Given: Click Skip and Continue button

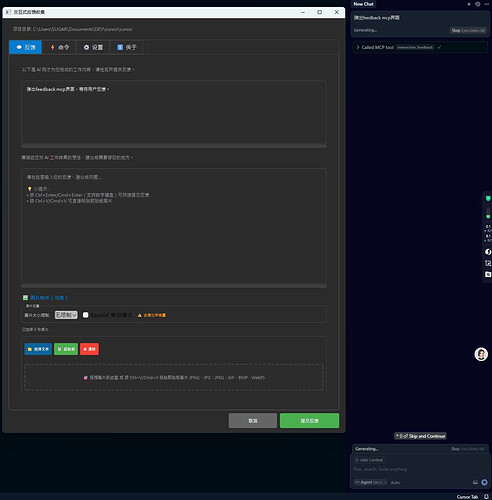Looking at the screenshot, I should [420, 436].
